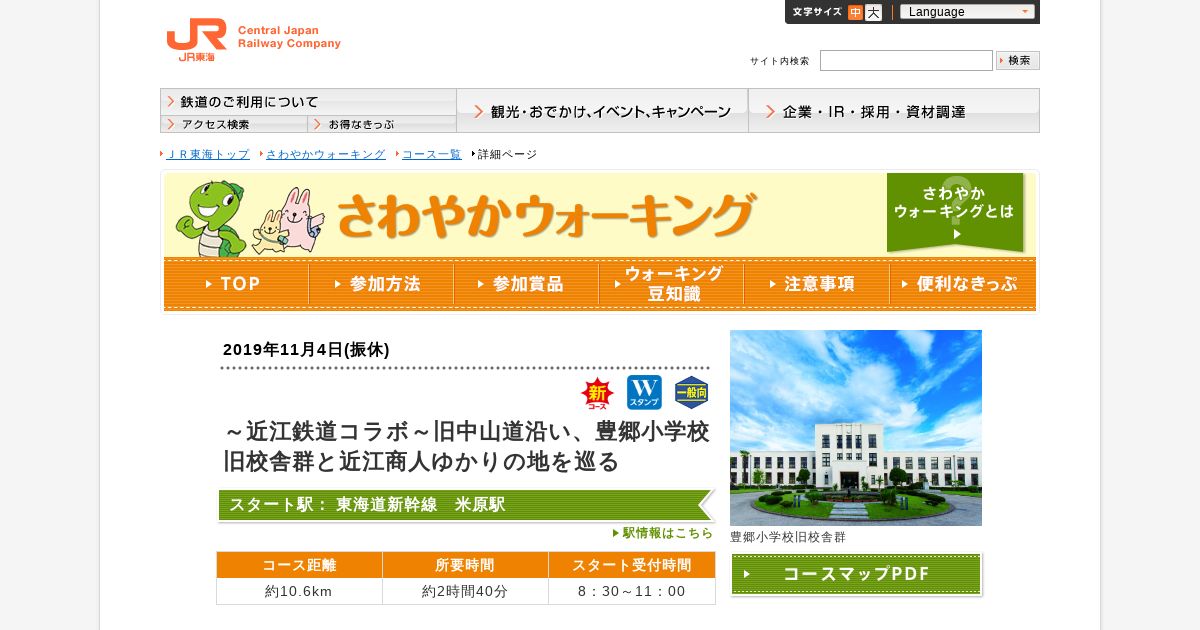Open アクセス検索 submenu item
This screenshot has width=1200, height=630.
pos(234,124)
